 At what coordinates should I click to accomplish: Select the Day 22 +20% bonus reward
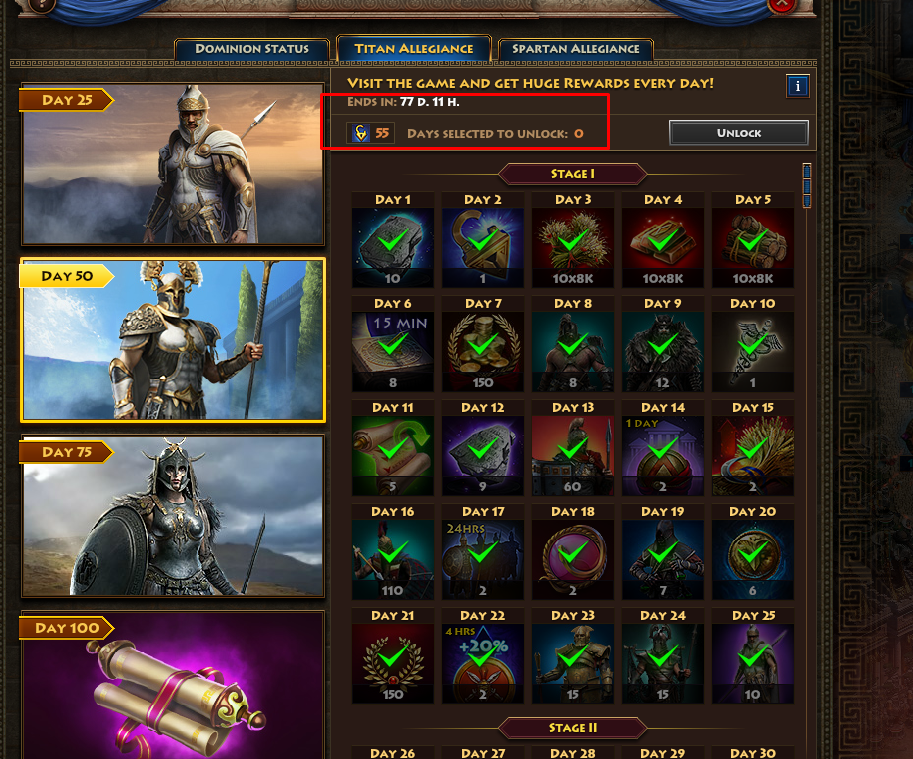482,664
